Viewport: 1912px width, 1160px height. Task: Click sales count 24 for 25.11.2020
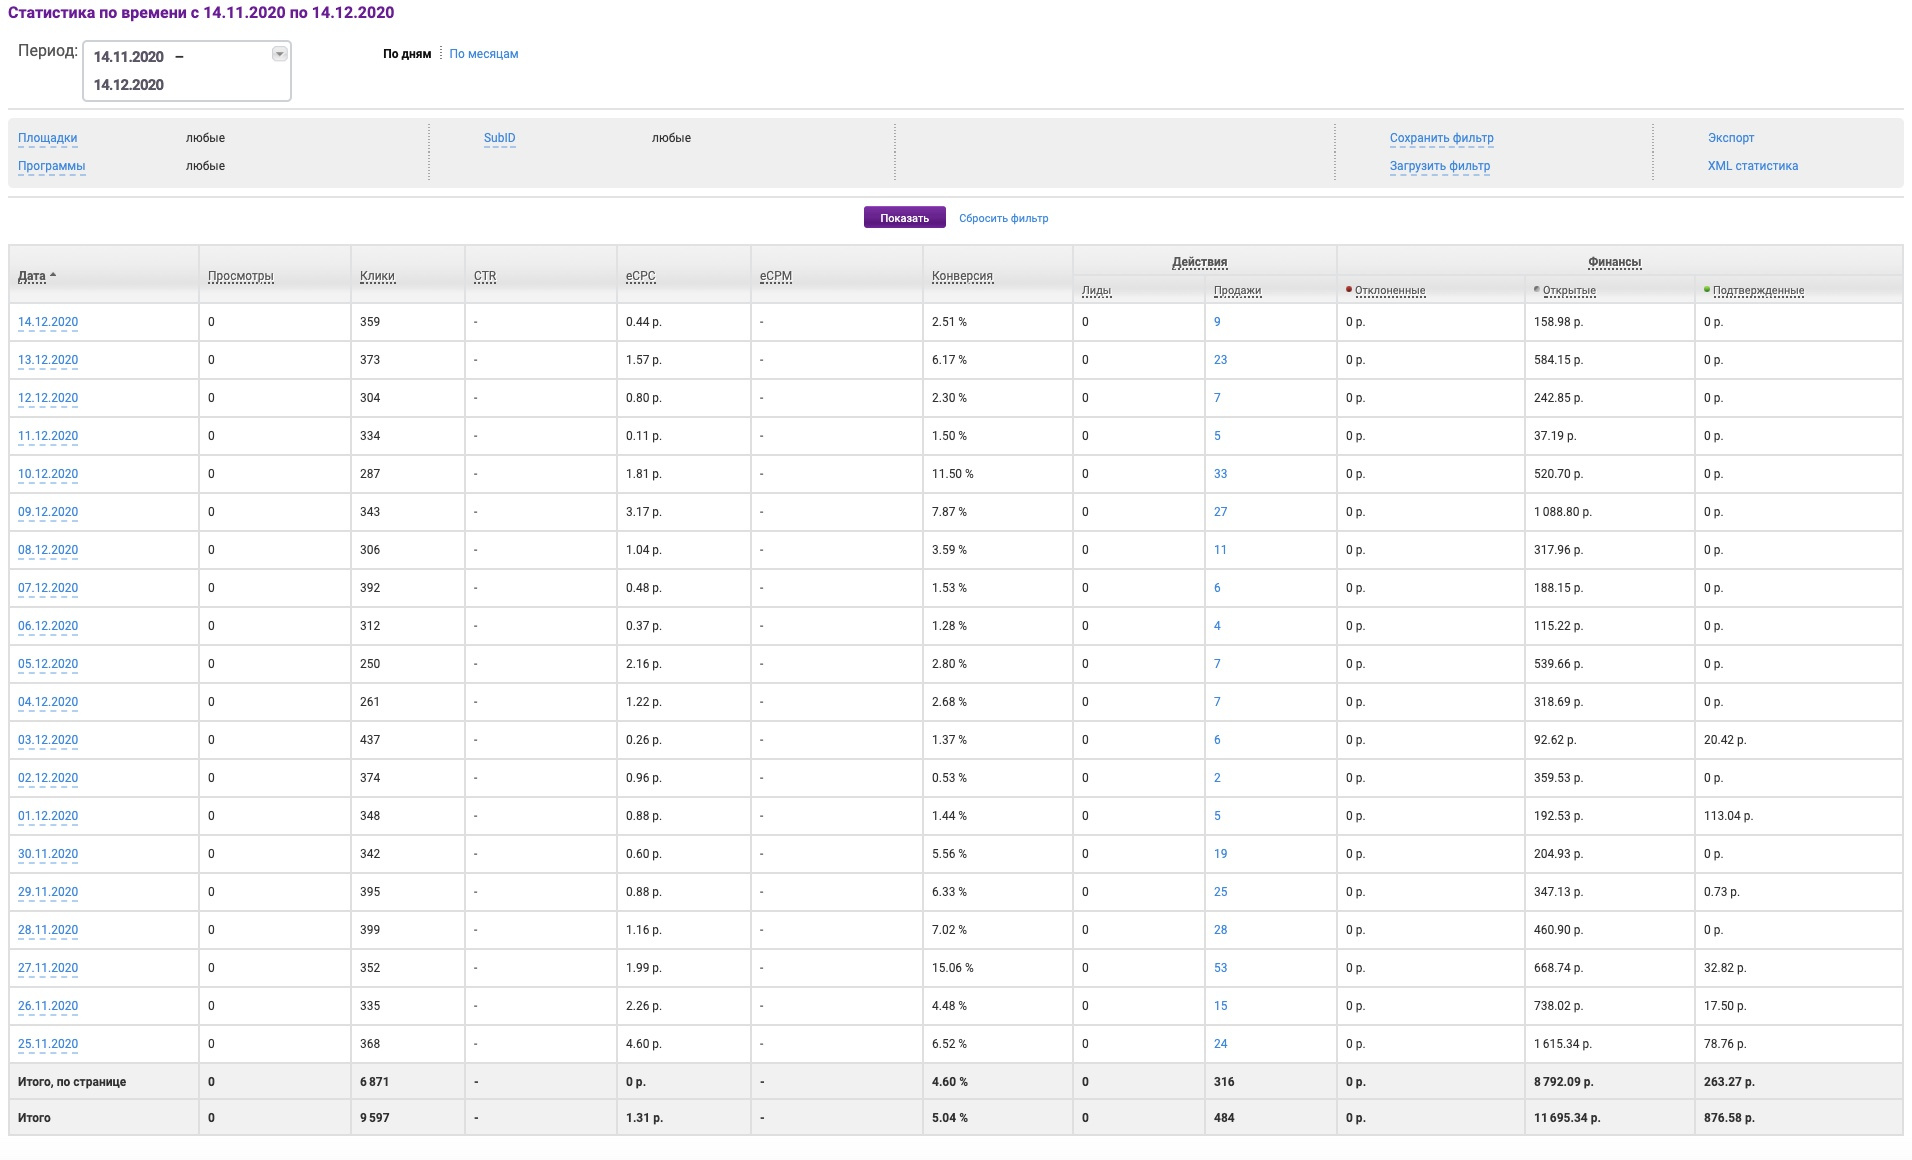1221,1044
